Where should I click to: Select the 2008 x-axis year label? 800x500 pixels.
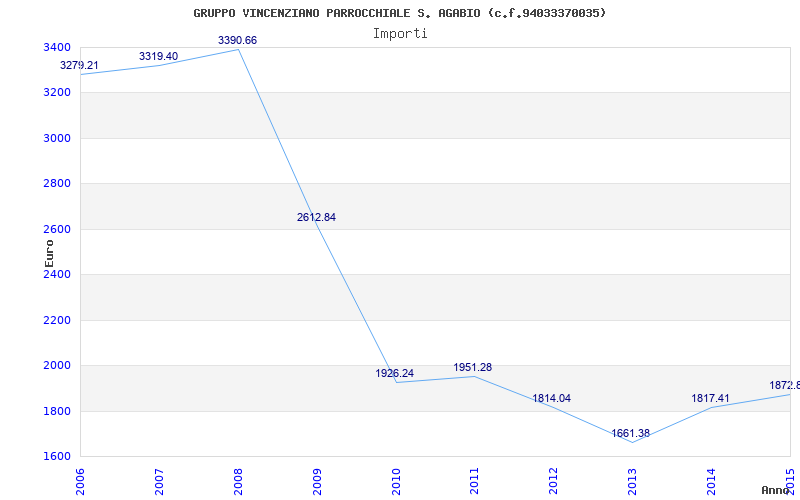click(x=238, y=480)
